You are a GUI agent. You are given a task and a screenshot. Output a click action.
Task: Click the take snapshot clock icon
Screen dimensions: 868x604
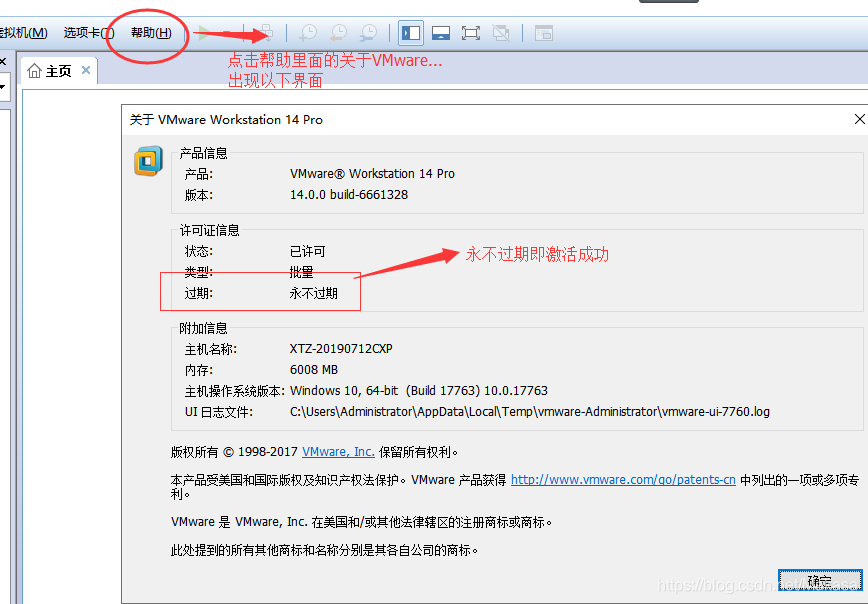308,33
